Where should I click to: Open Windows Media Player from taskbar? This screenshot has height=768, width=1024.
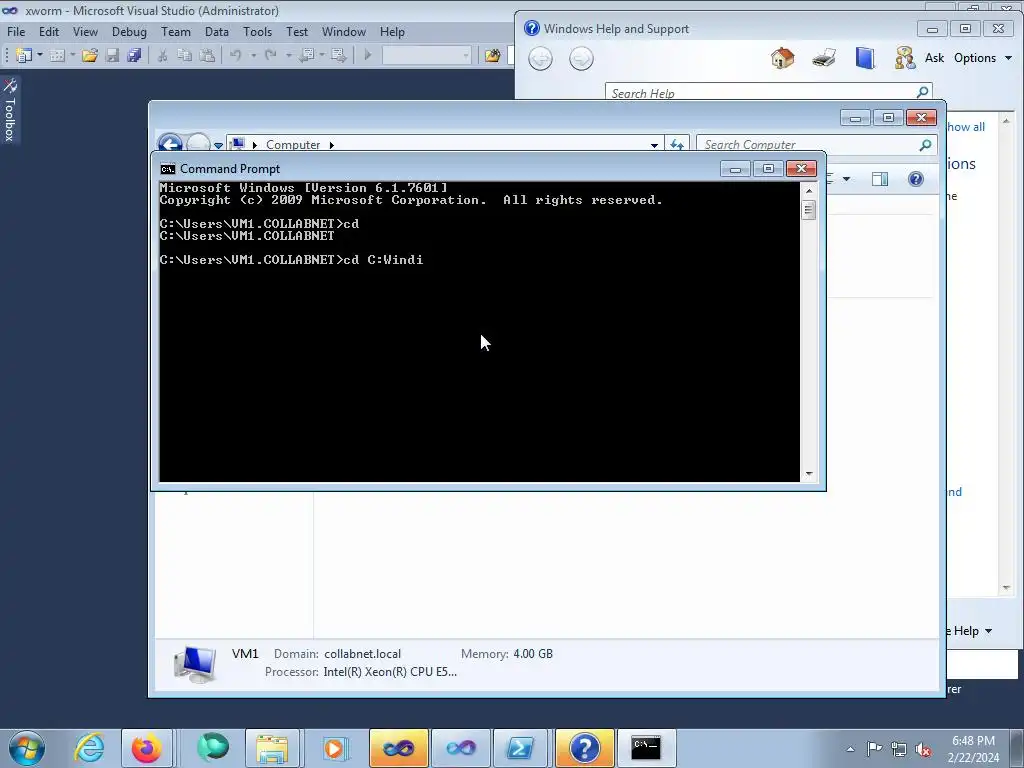pos(334,748)
